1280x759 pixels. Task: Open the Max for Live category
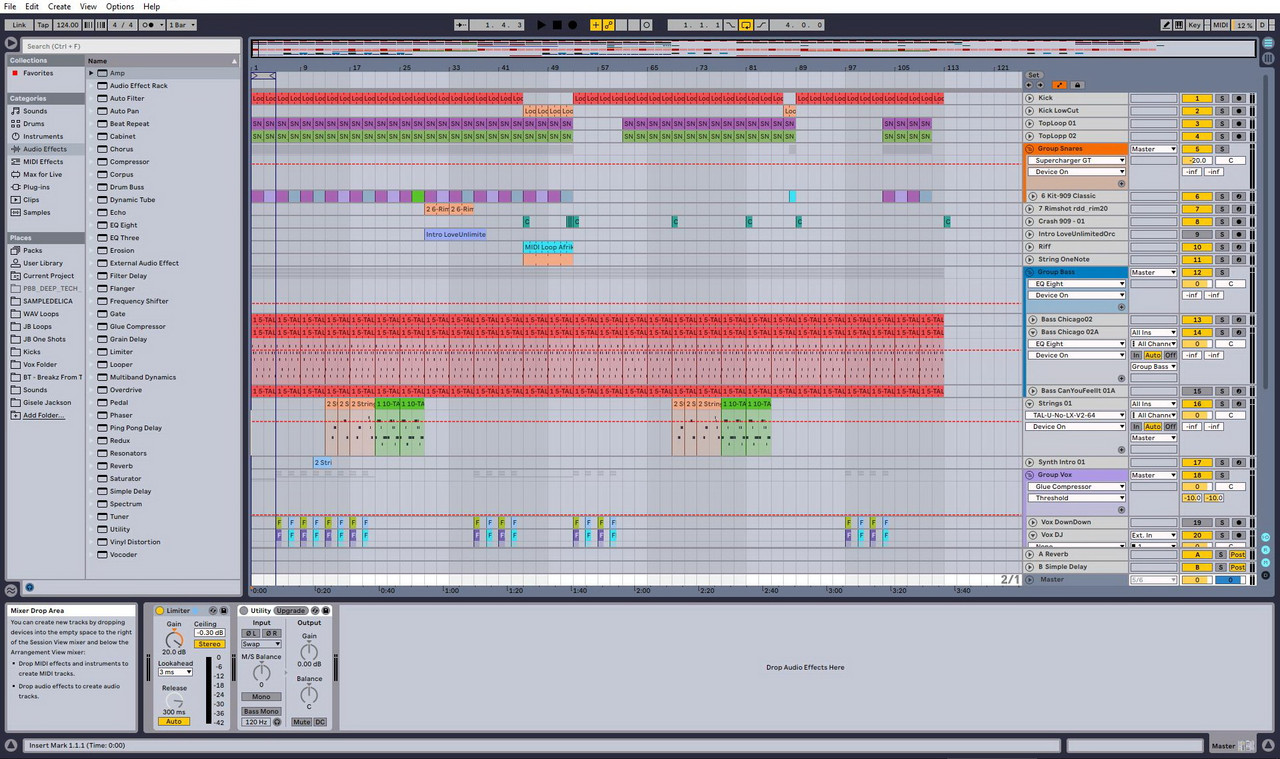(42, 174)
